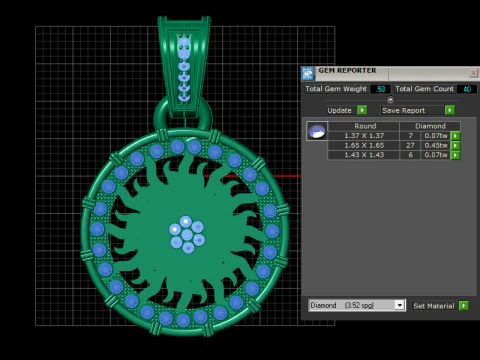The width and height of the screenshot is (480, 360).
Task: Click the Round column header
Action: (365, 126)
